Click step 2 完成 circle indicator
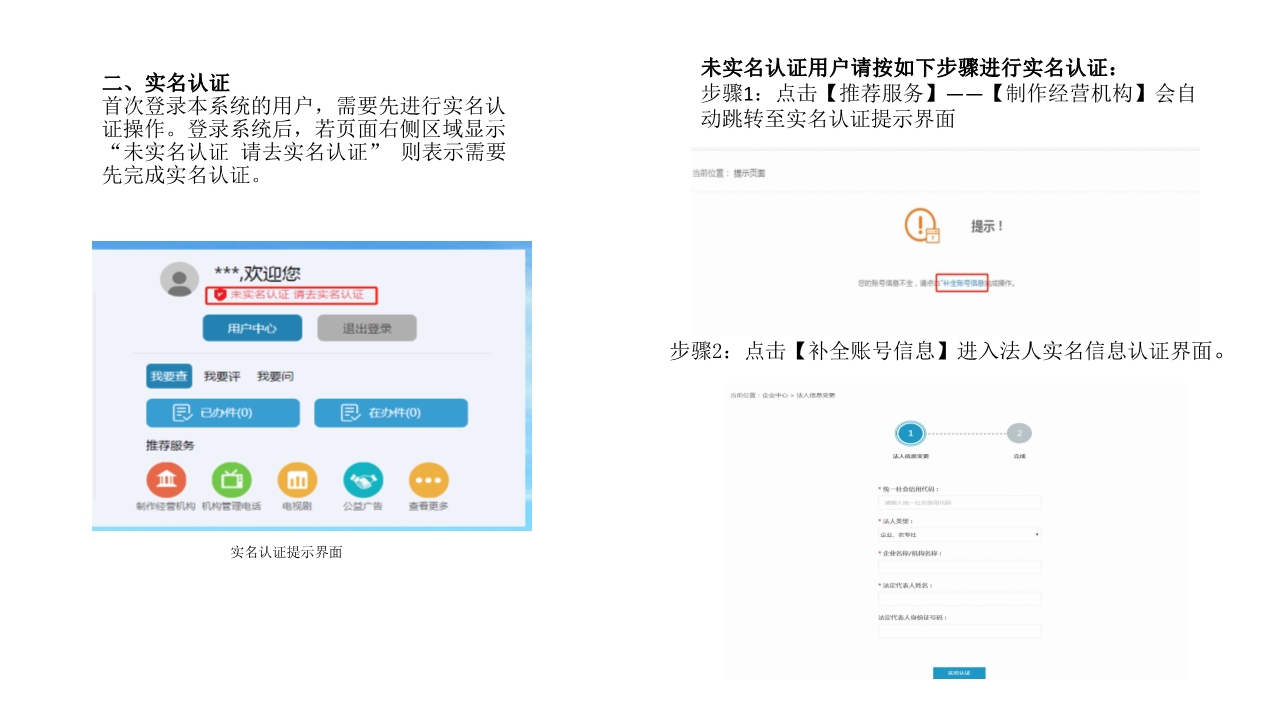1280x720 pixels. click(x=1019, y=433)
